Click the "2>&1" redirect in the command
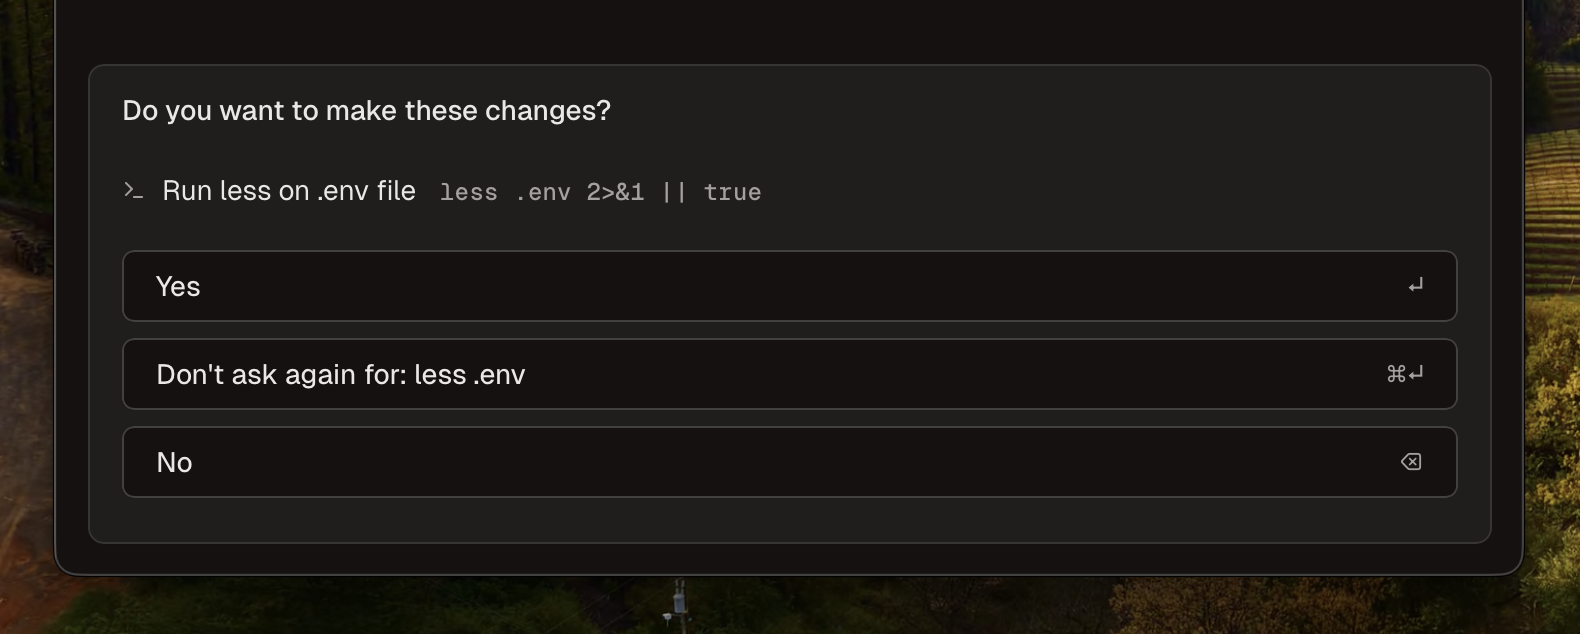The width and height of the screenshot is (1580, 634). (x=615, y=192)
